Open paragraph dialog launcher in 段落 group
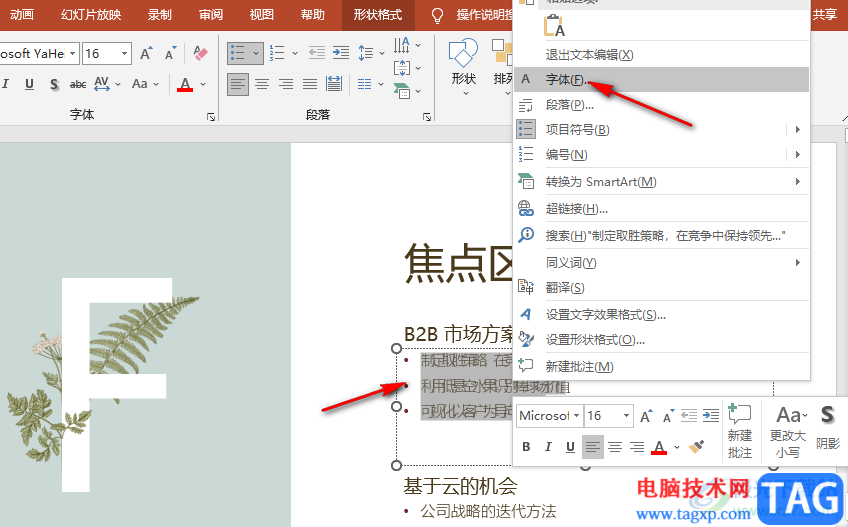This screenshot has height=527, width=848. click(x=427, y=116)
